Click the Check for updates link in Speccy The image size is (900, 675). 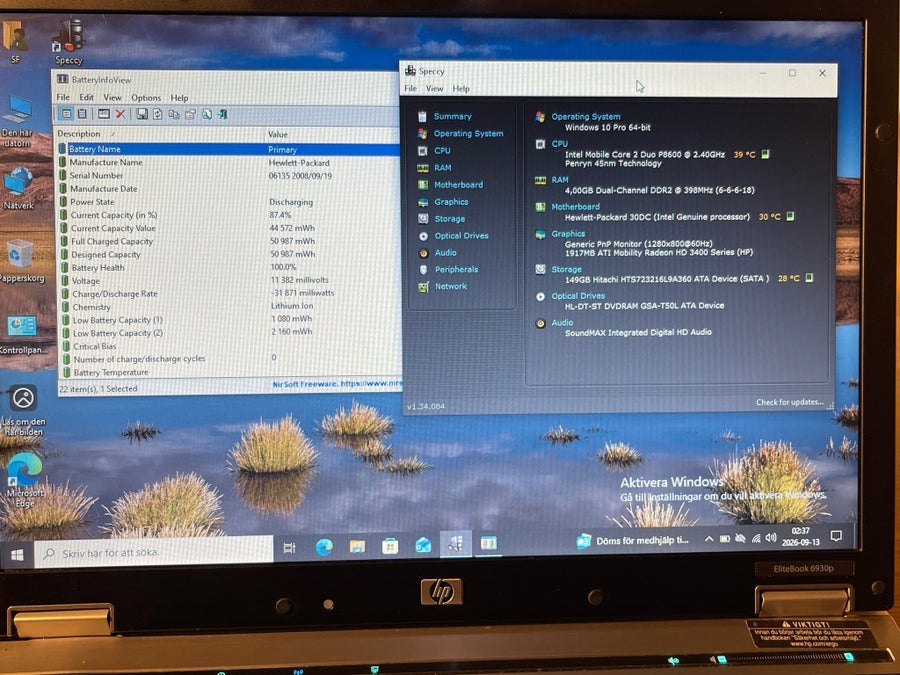(790, 402)
